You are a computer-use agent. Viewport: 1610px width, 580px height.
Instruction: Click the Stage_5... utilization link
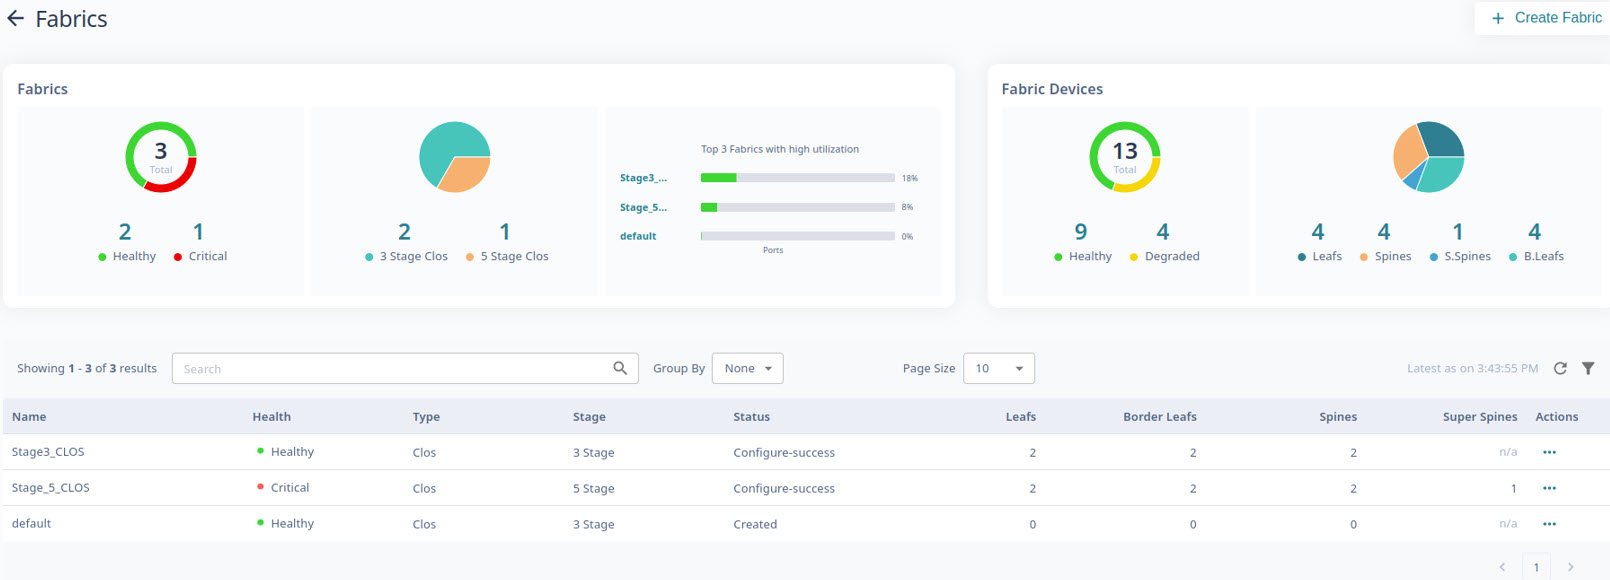click(643, 208)
